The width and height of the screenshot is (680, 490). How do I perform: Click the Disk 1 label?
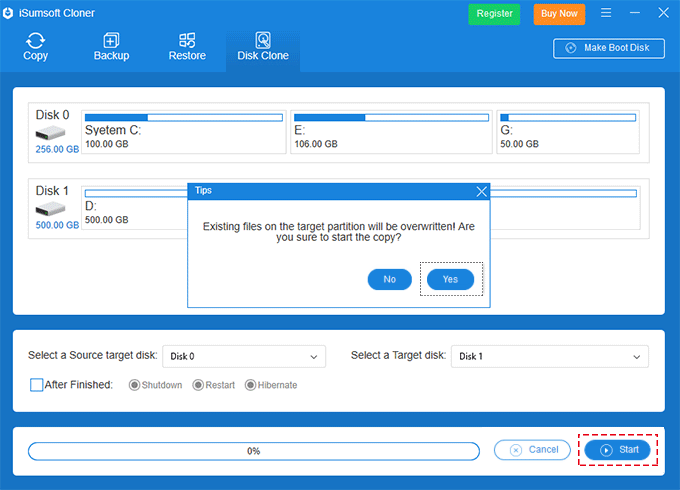tap(52, 191)
